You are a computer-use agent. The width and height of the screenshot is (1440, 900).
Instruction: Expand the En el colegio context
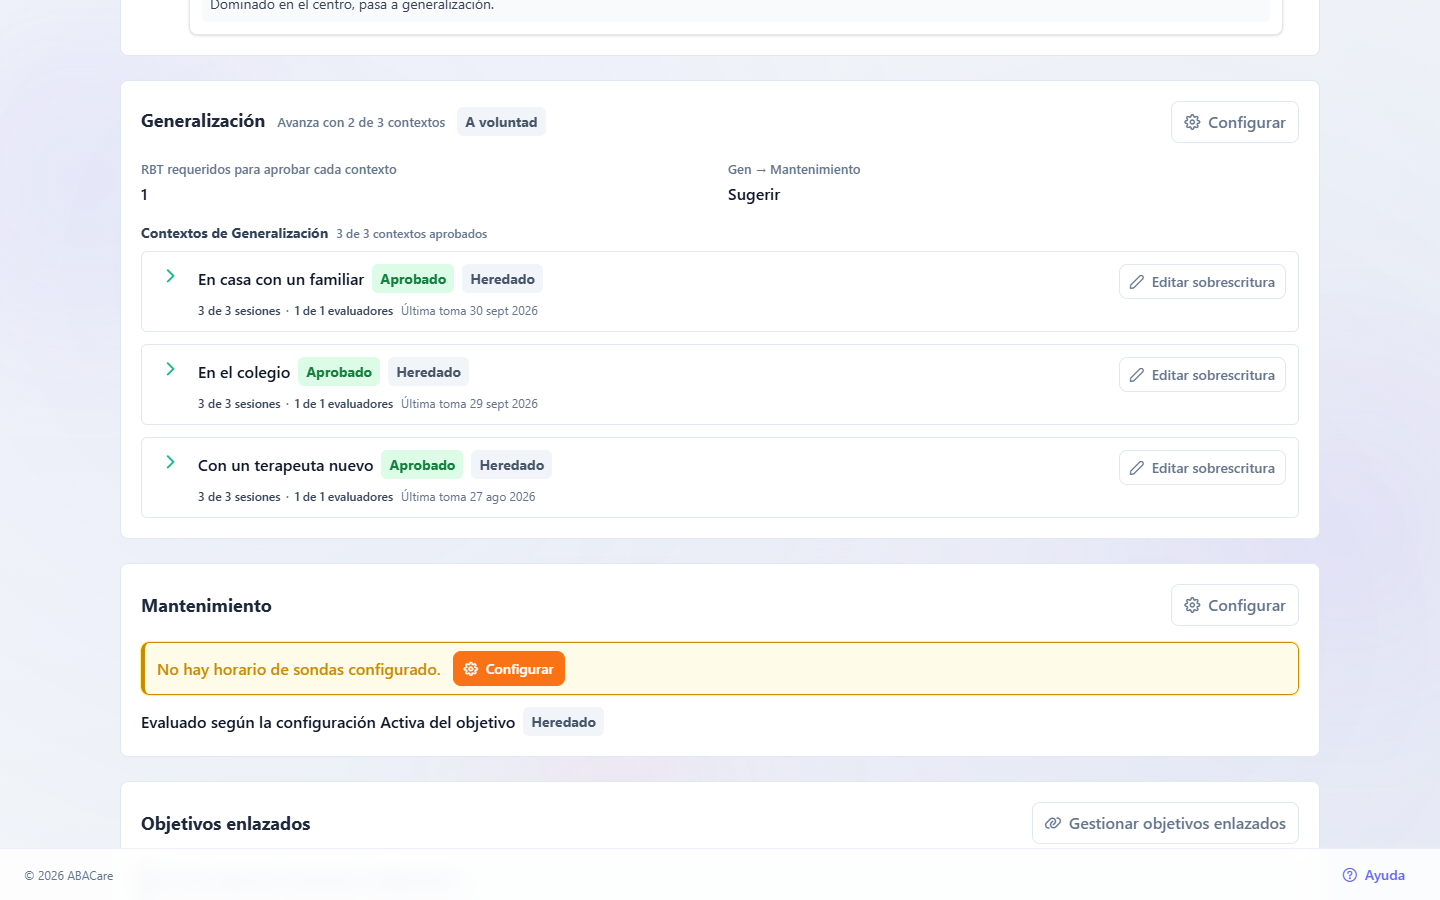(170, 369)
